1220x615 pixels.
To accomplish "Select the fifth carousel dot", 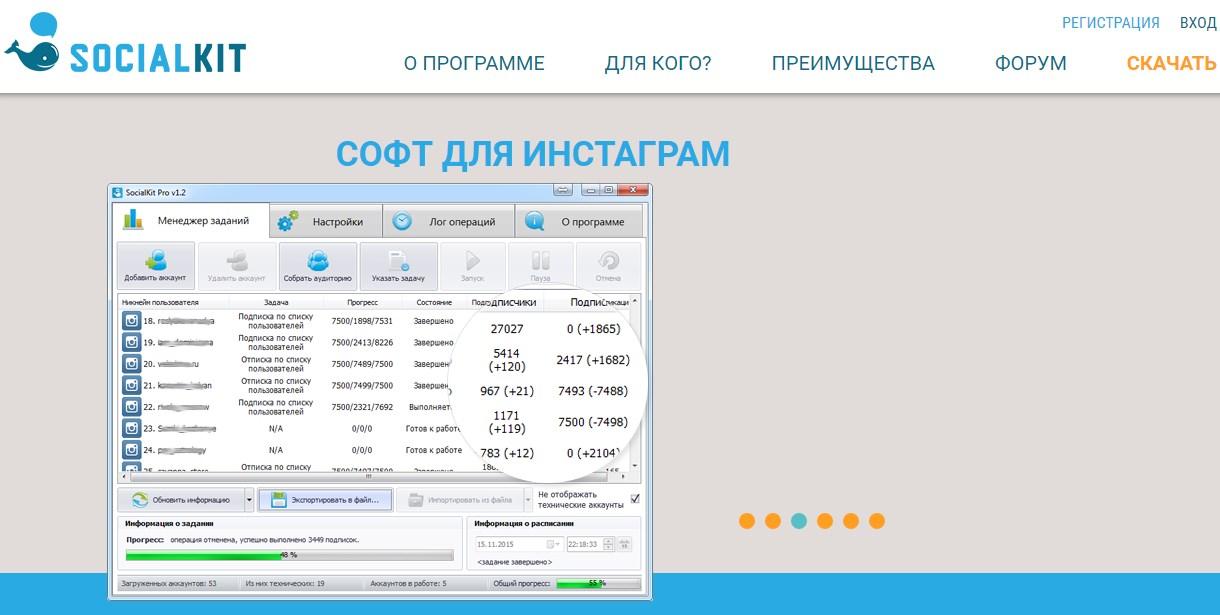I will pos(851,521).
